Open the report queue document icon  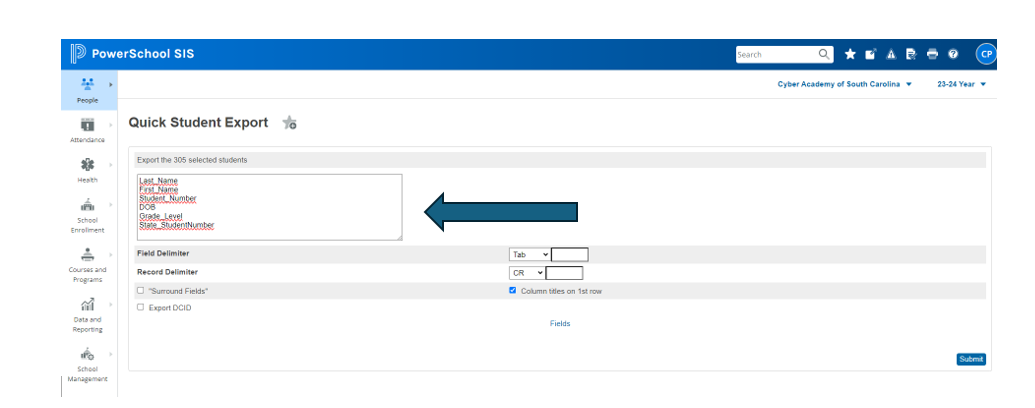tap(911, 54)
